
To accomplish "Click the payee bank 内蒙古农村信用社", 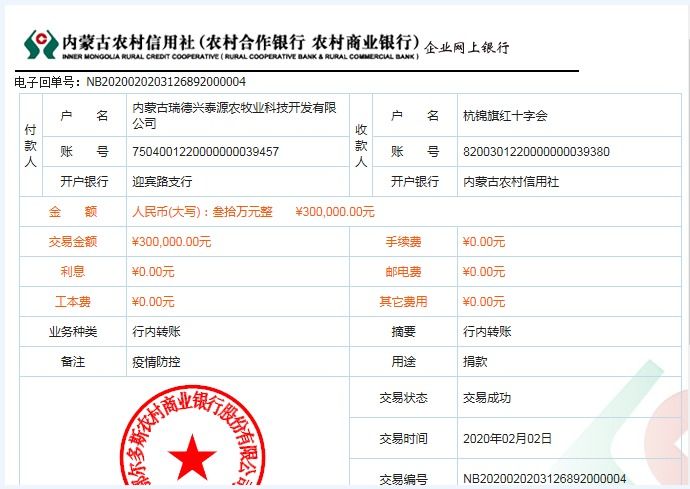I will (x=511, y=182).
